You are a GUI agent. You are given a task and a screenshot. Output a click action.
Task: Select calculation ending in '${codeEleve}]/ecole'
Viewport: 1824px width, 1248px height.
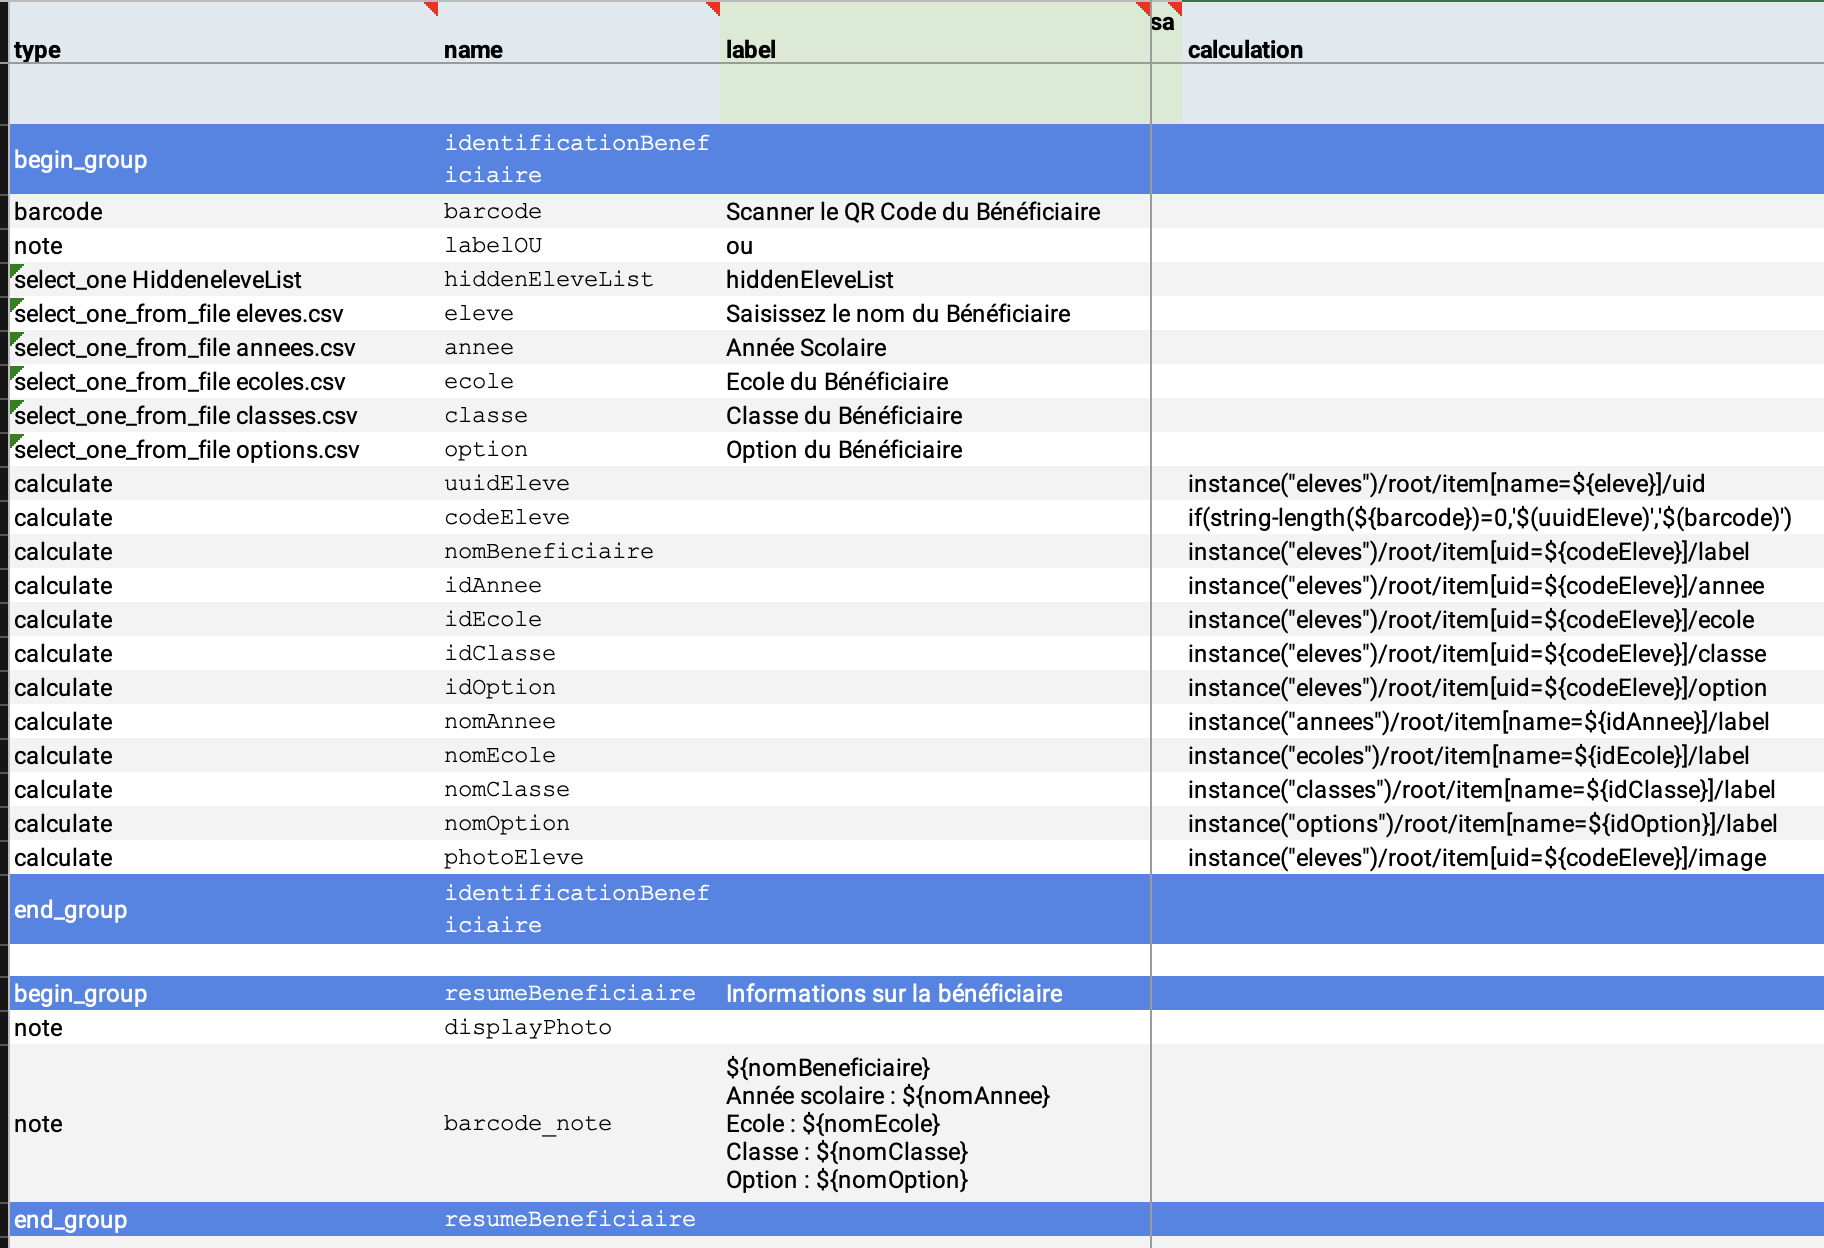[1503, 619]
